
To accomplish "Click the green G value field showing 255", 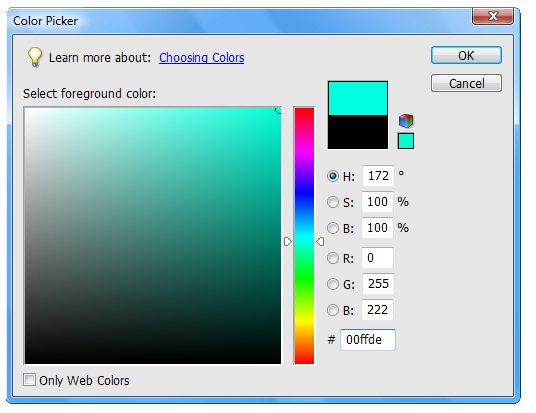I will pos(378,284).
